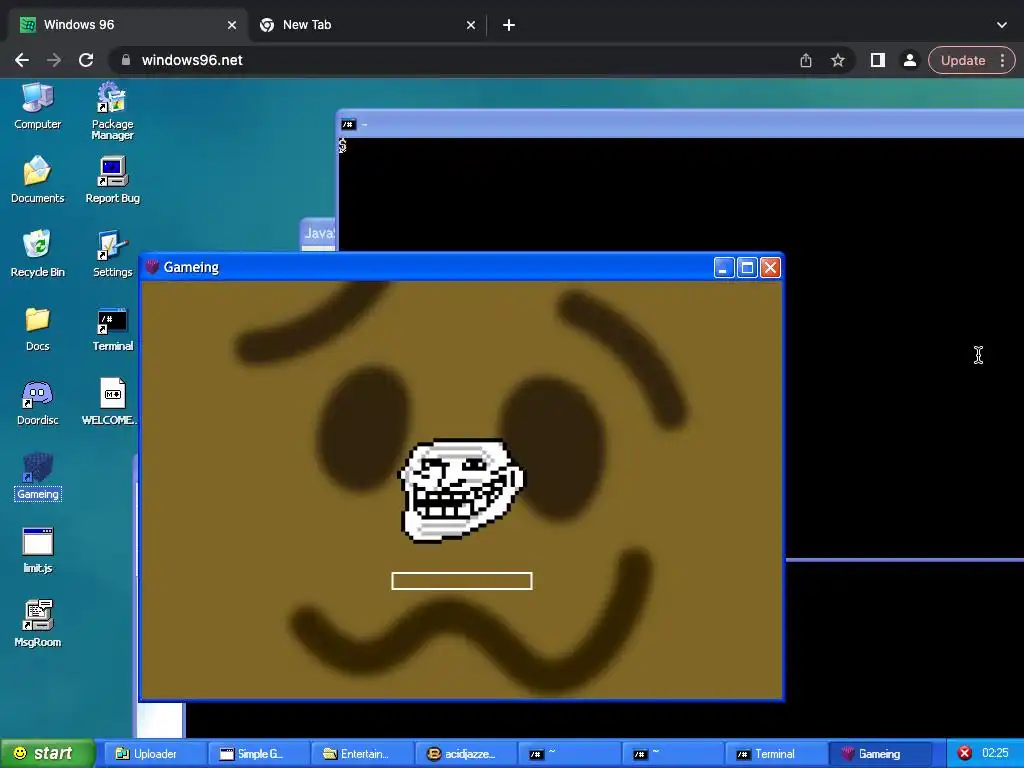Click the white outlined bar in Gameing
This screenshot has width=1024, height=768.
[462, 581]
